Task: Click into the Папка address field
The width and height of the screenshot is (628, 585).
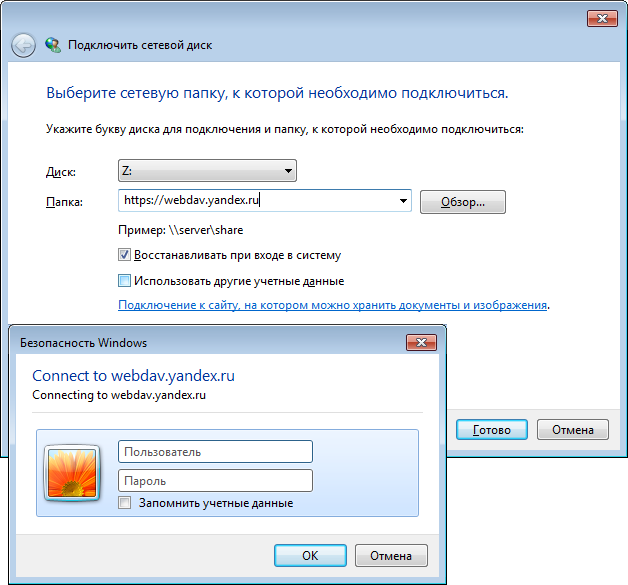Action: coord(257,201)
